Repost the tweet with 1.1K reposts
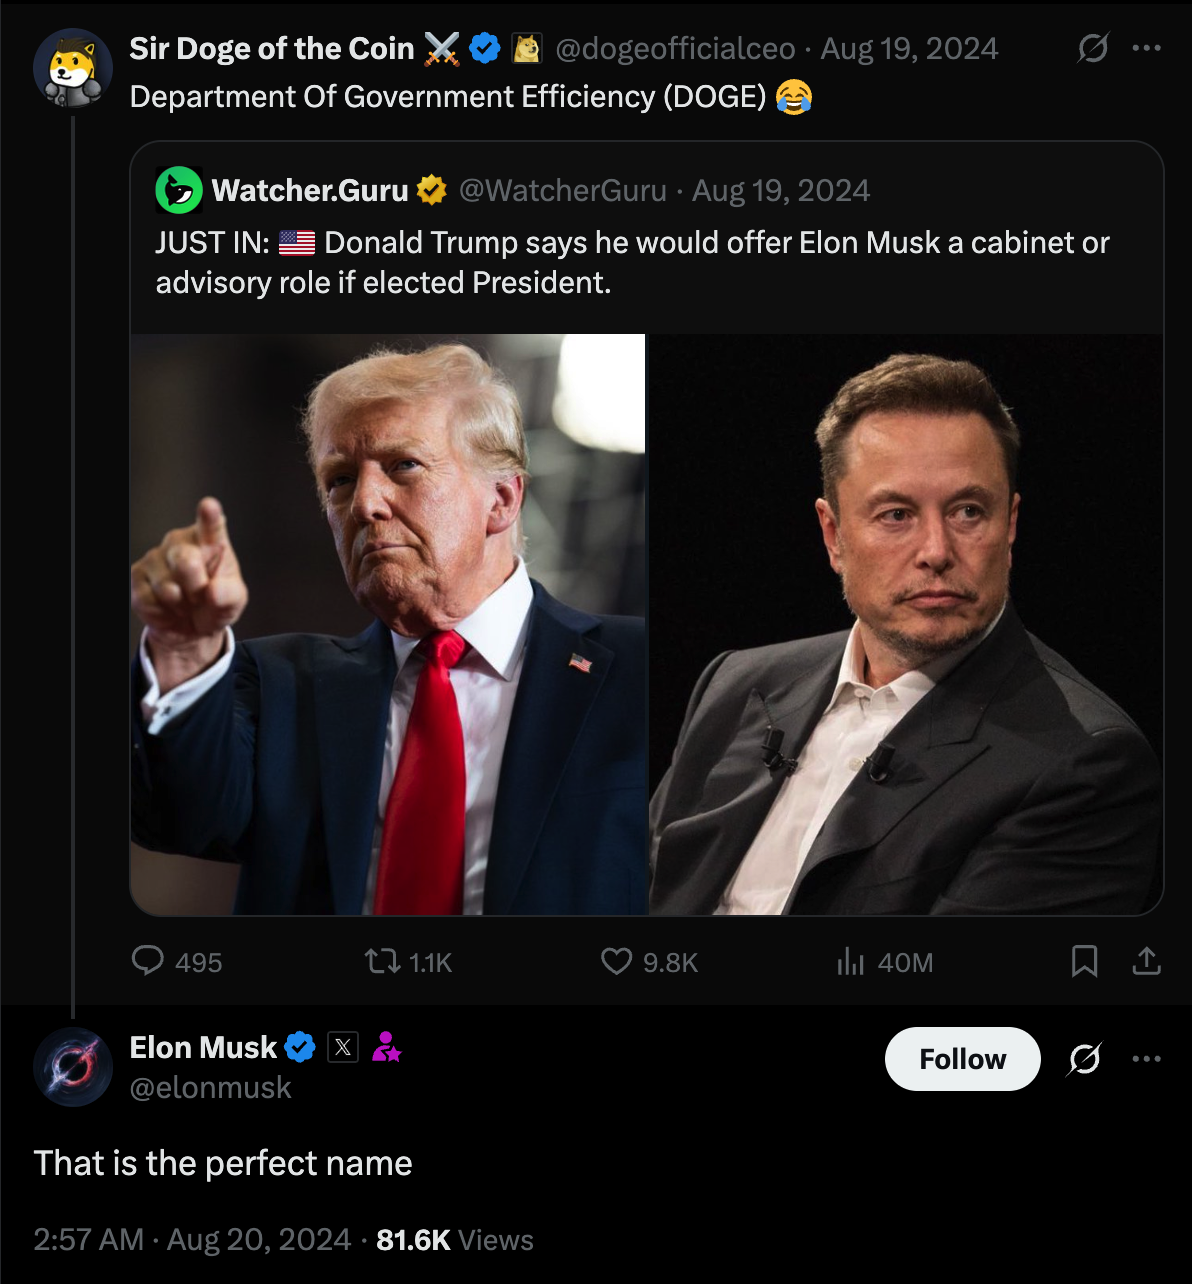The height and width of the screenshot is (1284, 1192). coord(379,962)
